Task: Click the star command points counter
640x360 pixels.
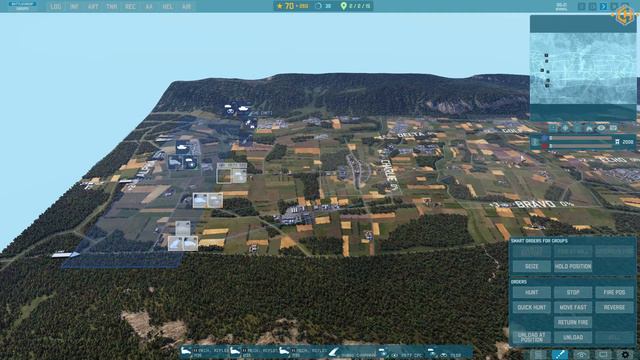Action: 292,6
